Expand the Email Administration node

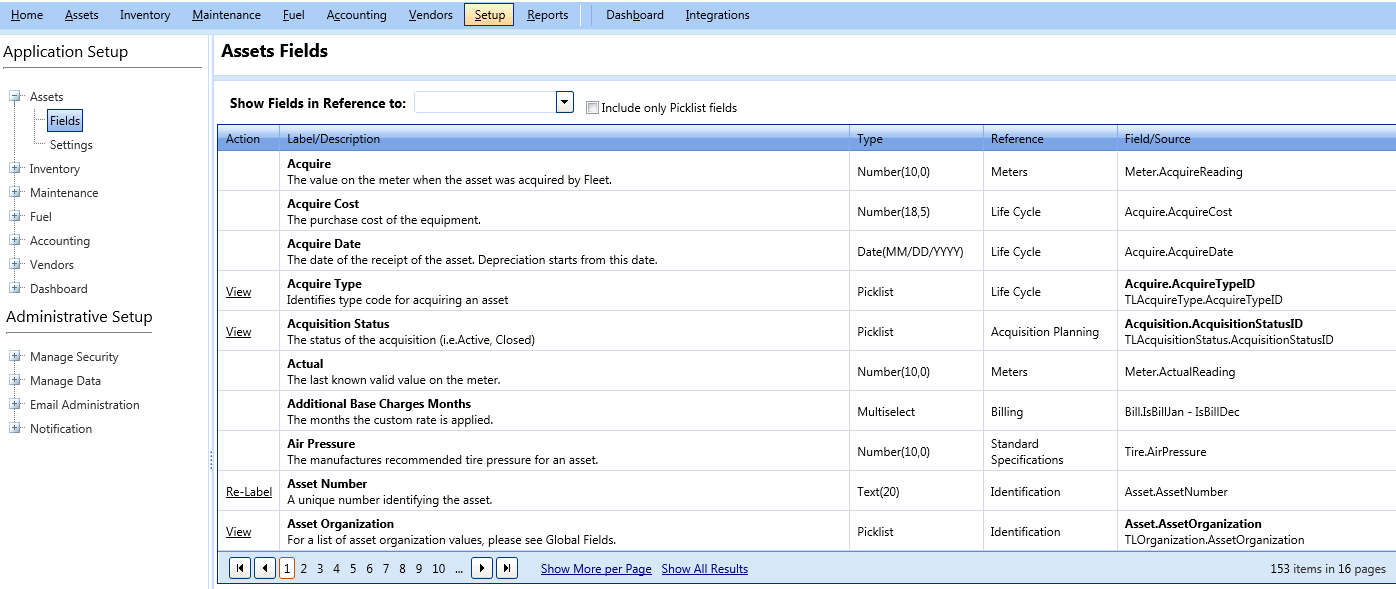[15, 405]
